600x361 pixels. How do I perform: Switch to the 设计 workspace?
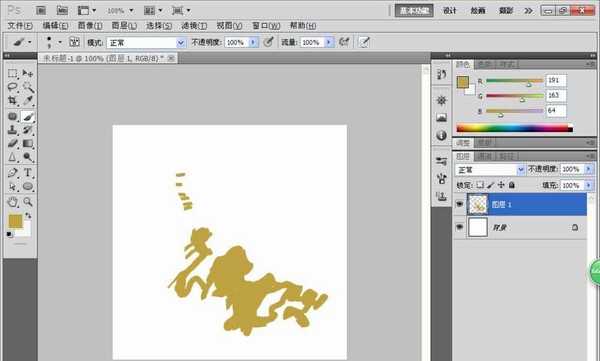(x=450, y=11)
